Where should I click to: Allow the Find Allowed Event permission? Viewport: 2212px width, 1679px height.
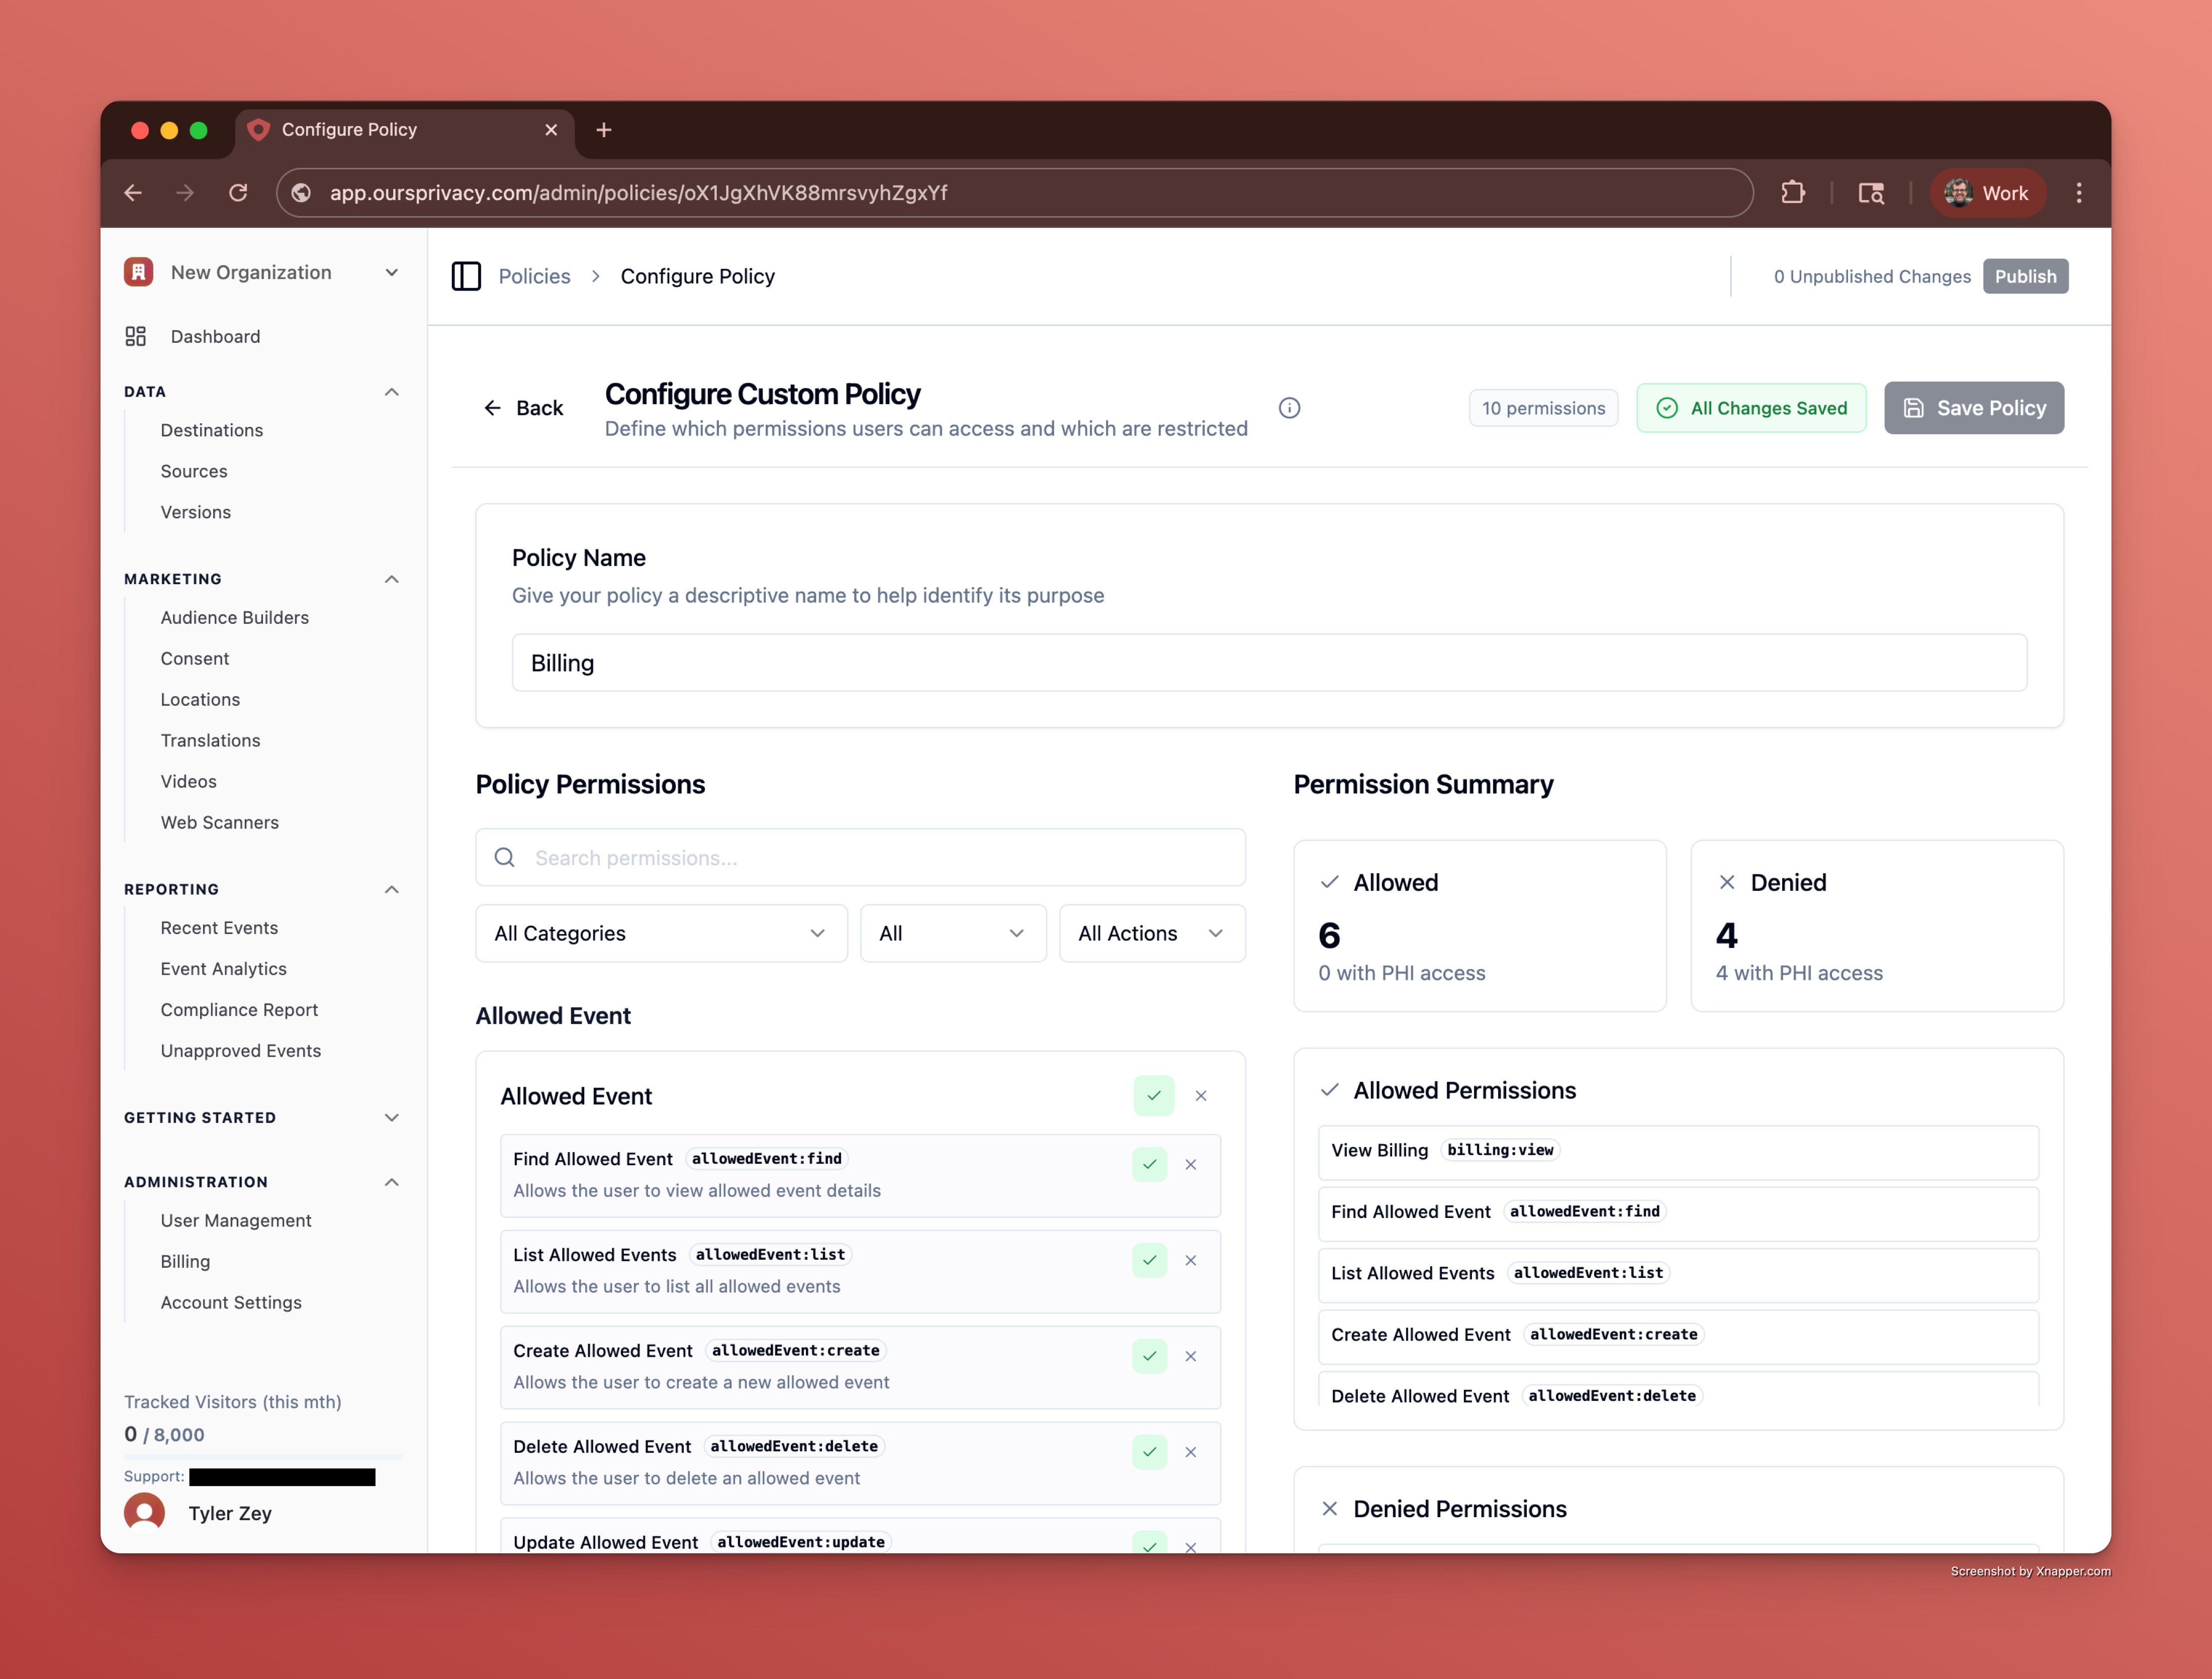[1150, 1164]
